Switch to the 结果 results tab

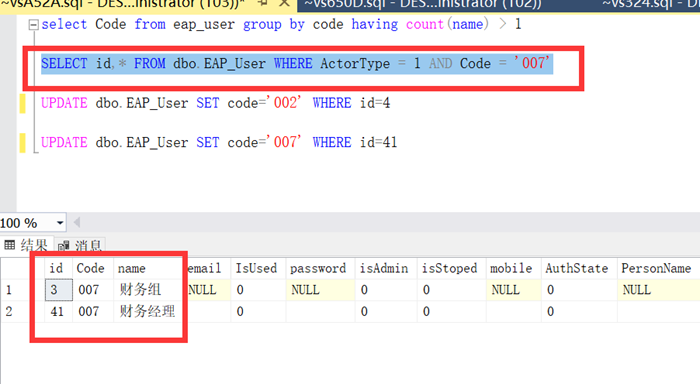point(26,245)
